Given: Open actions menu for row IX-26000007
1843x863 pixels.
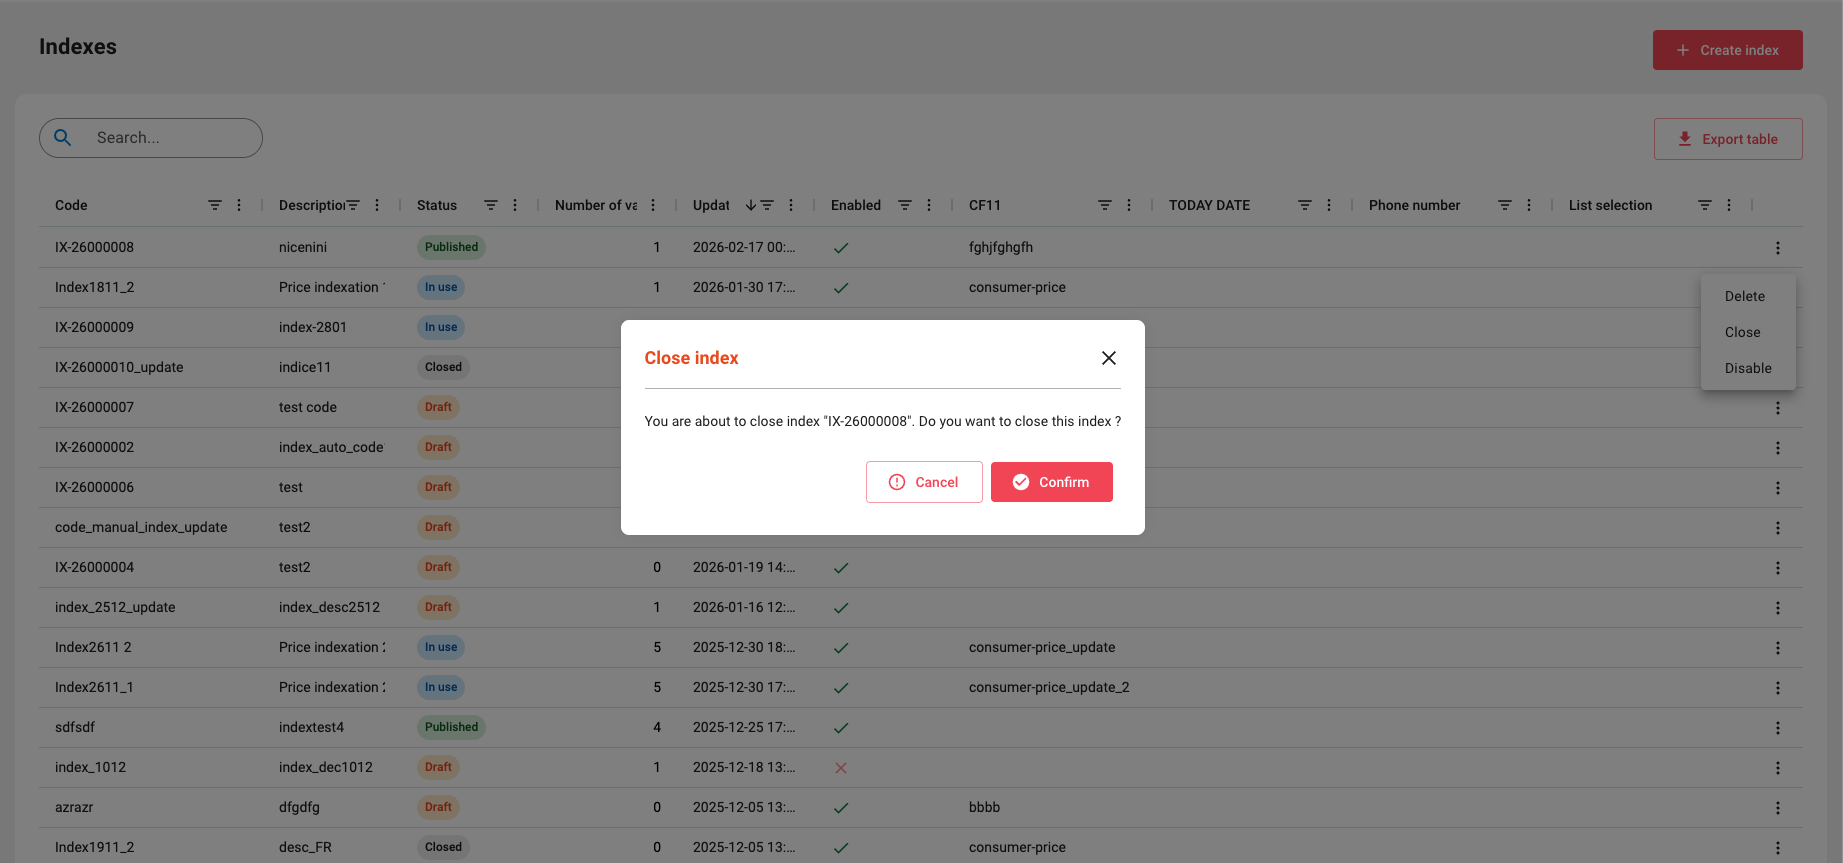Looking at the screenshot, I should point(1777,408).
